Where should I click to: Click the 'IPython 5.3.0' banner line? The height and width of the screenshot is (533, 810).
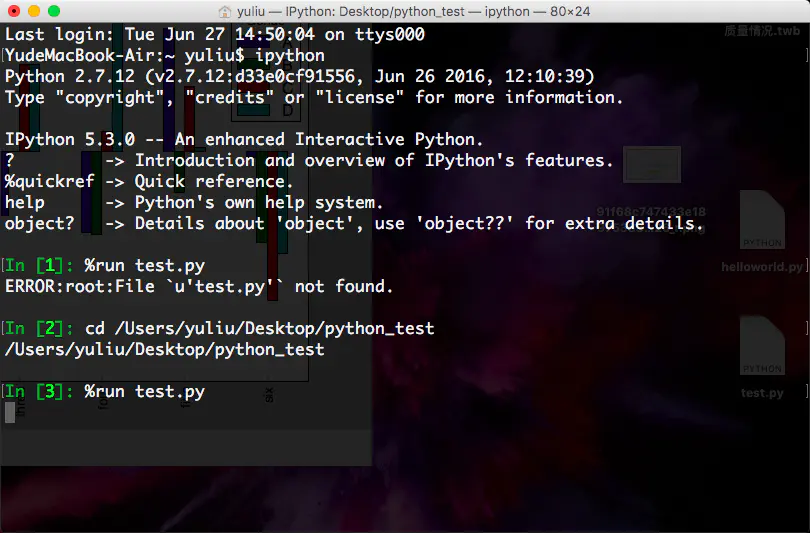(244, 140)
